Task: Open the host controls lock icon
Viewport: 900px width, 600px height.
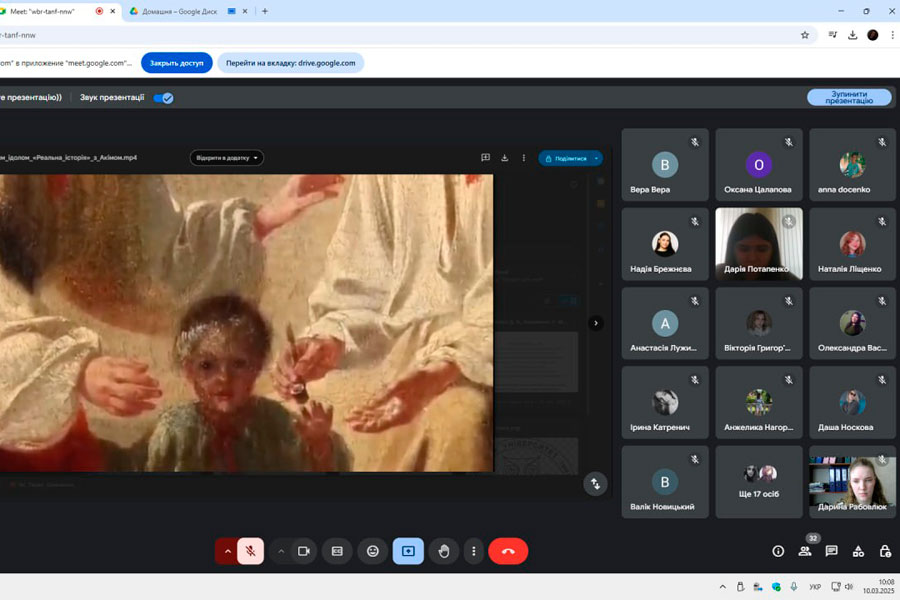Action: 885,551
